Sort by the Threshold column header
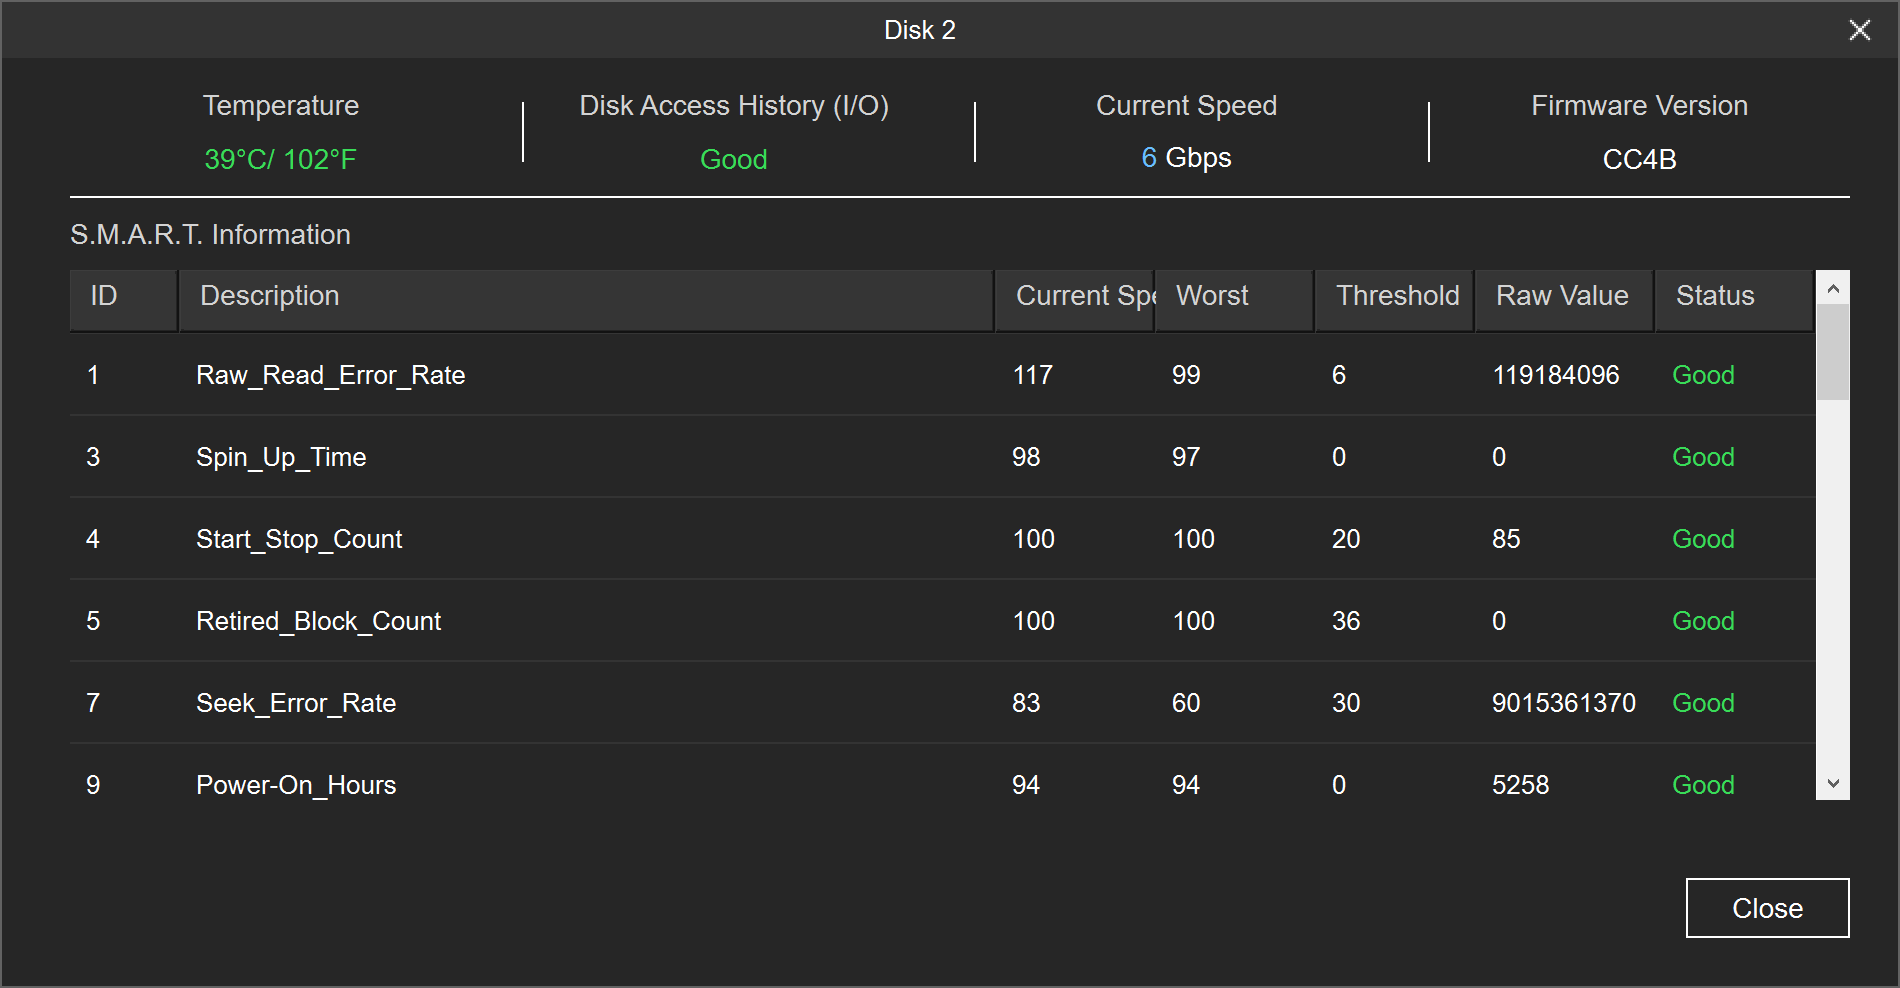 click(x=1394, y=296)
